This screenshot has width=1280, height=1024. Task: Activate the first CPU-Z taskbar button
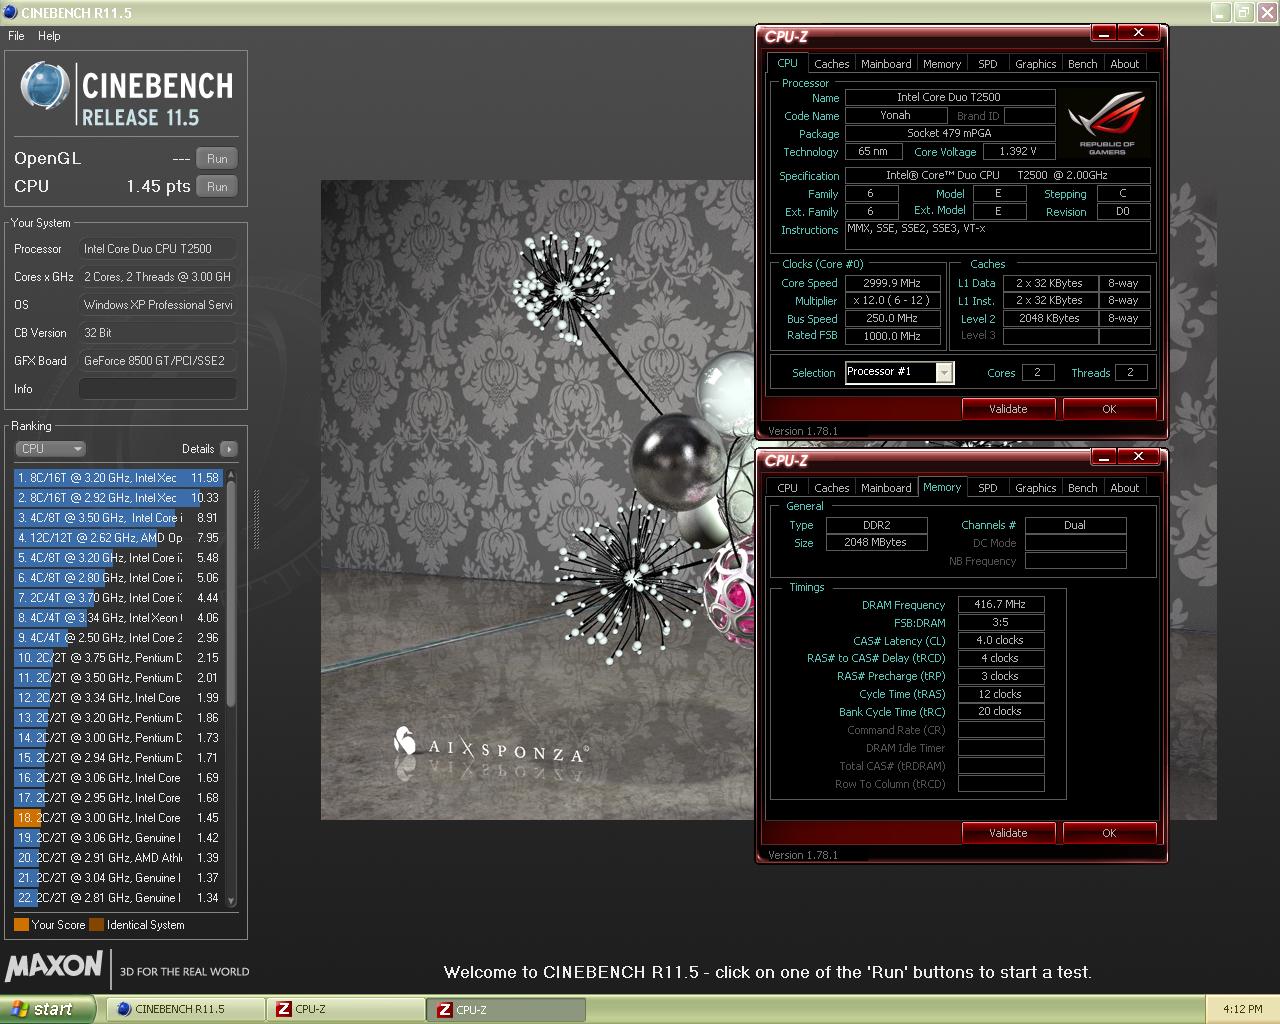[346, 1009]
